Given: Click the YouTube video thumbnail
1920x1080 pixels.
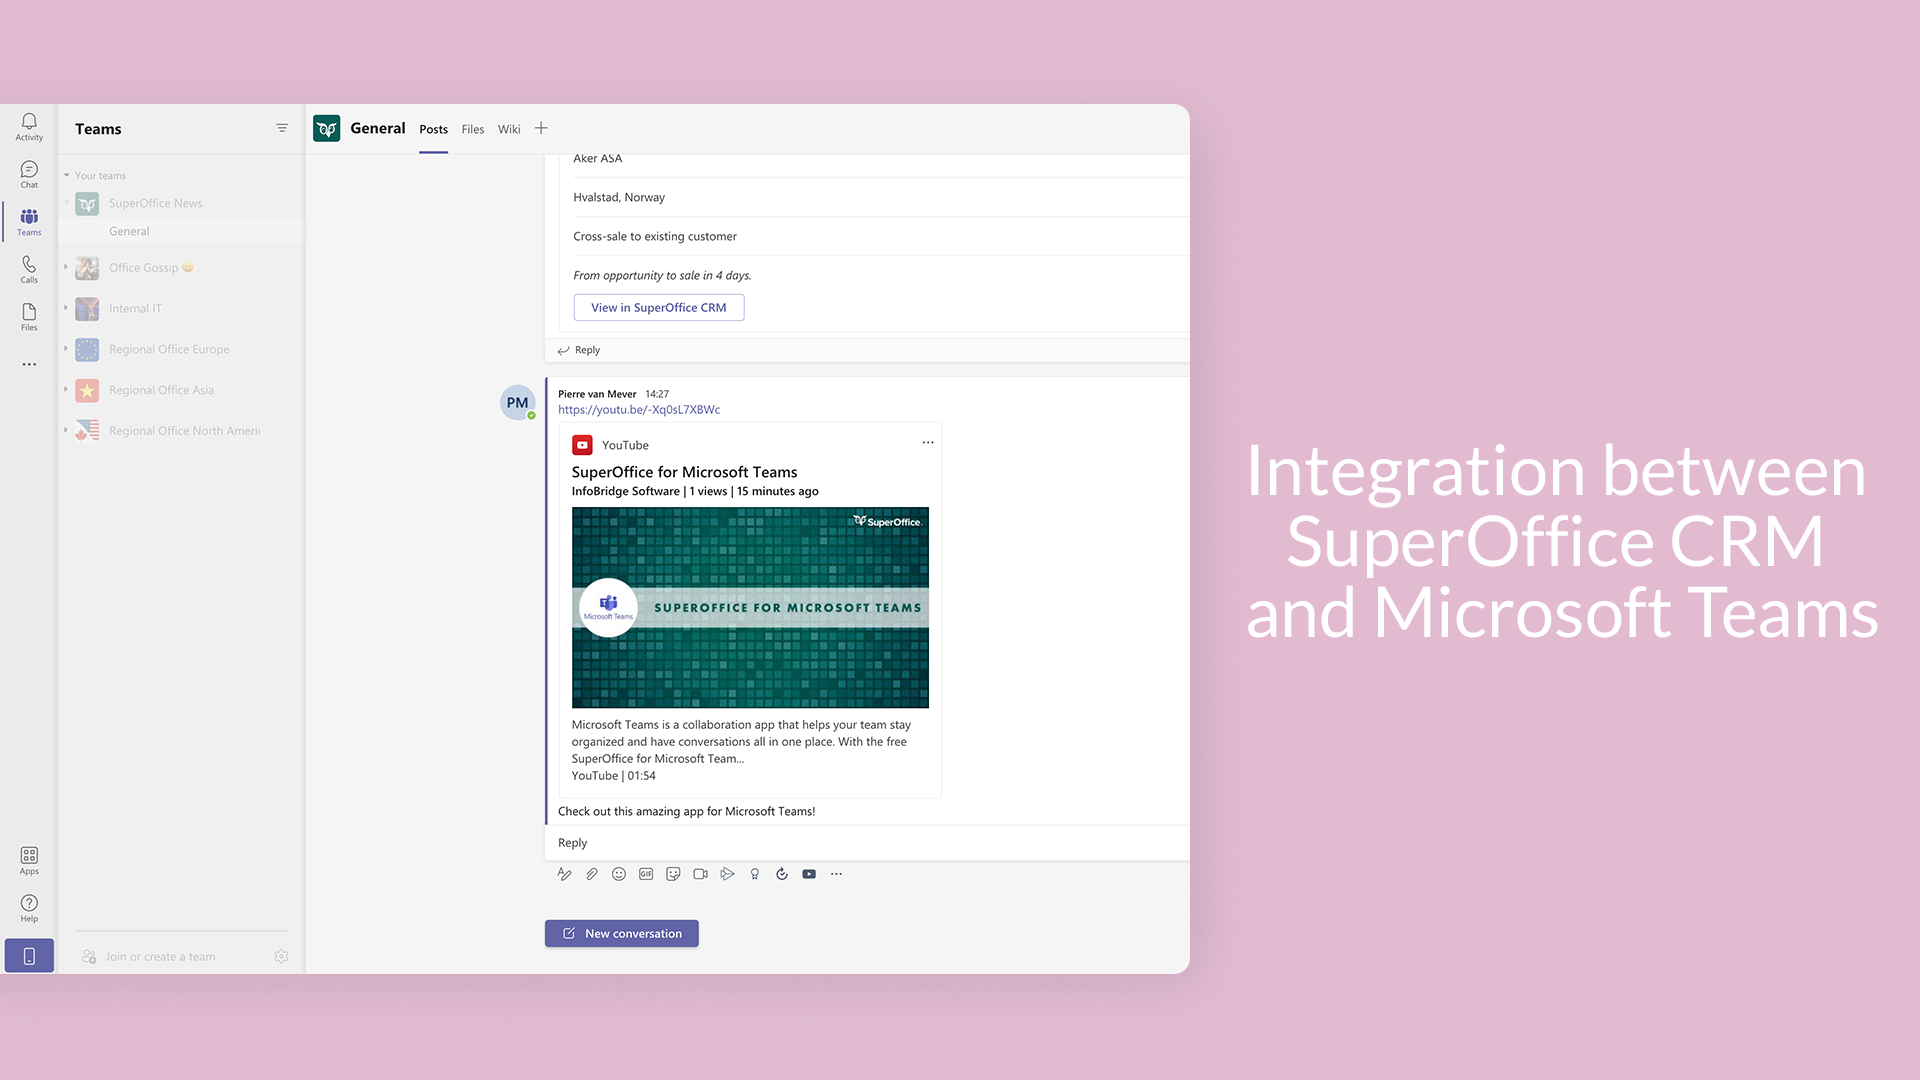Looking at the screenshot, I should click(750, 607).
